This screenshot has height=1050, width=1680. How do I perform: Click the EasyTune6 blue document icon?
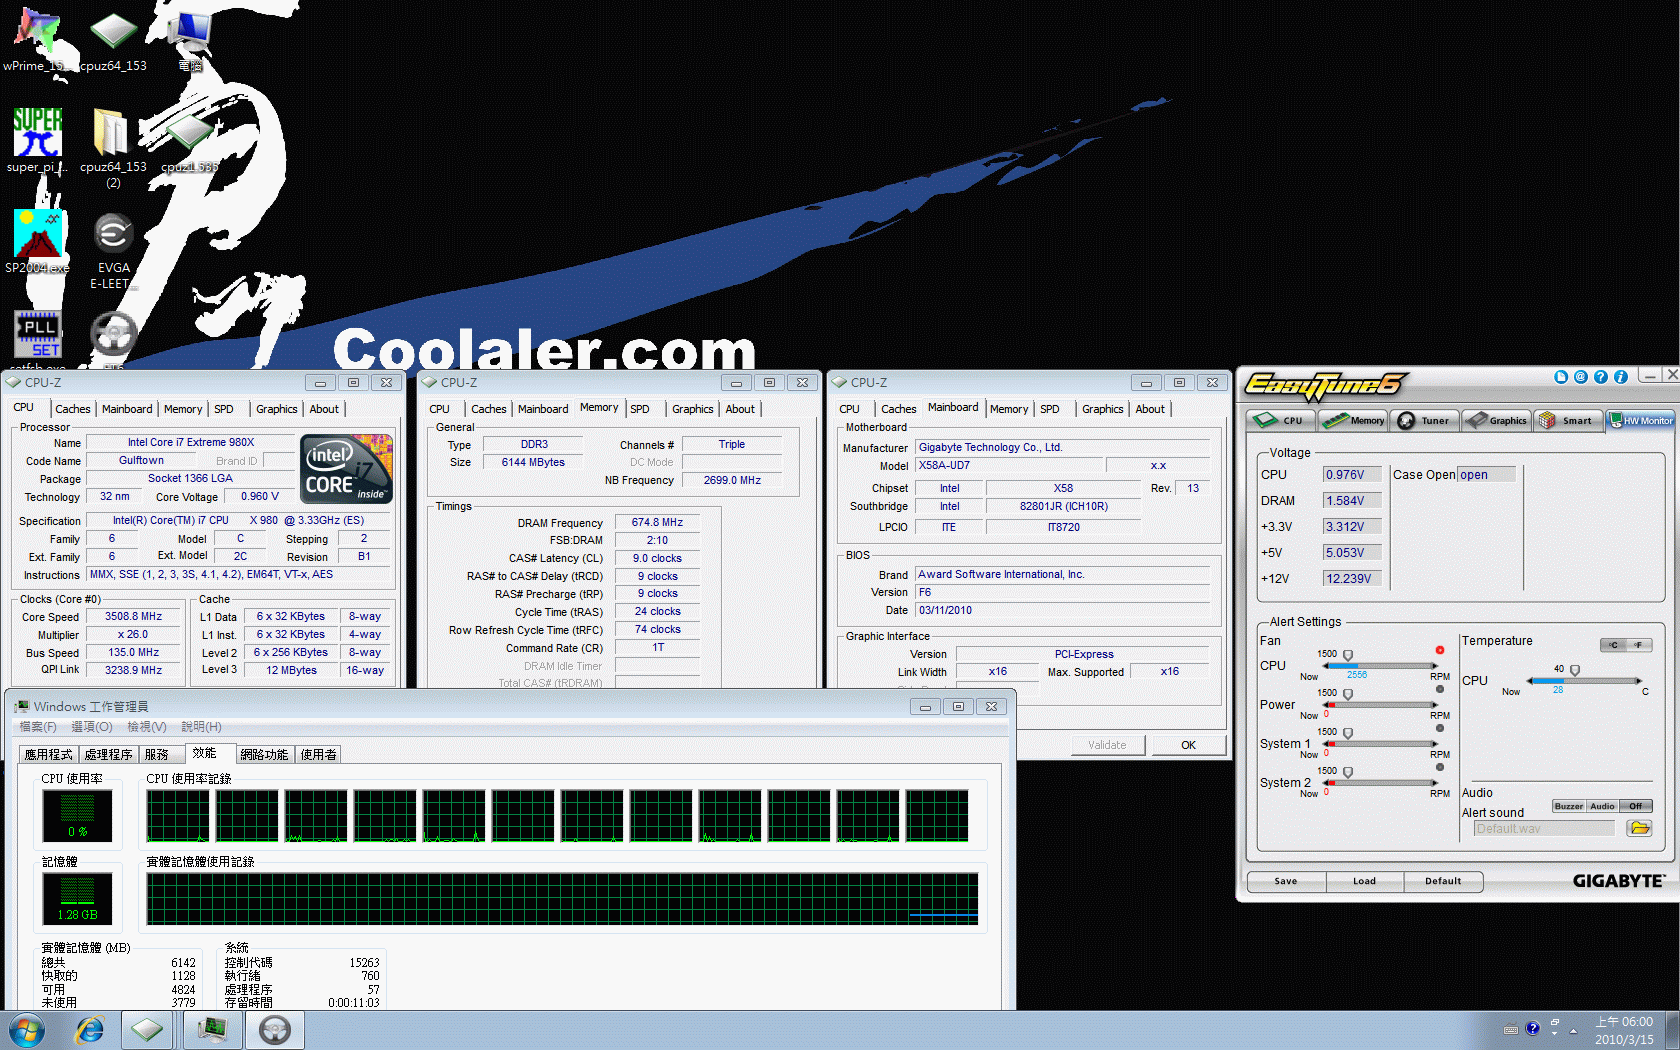(1561, 377)
